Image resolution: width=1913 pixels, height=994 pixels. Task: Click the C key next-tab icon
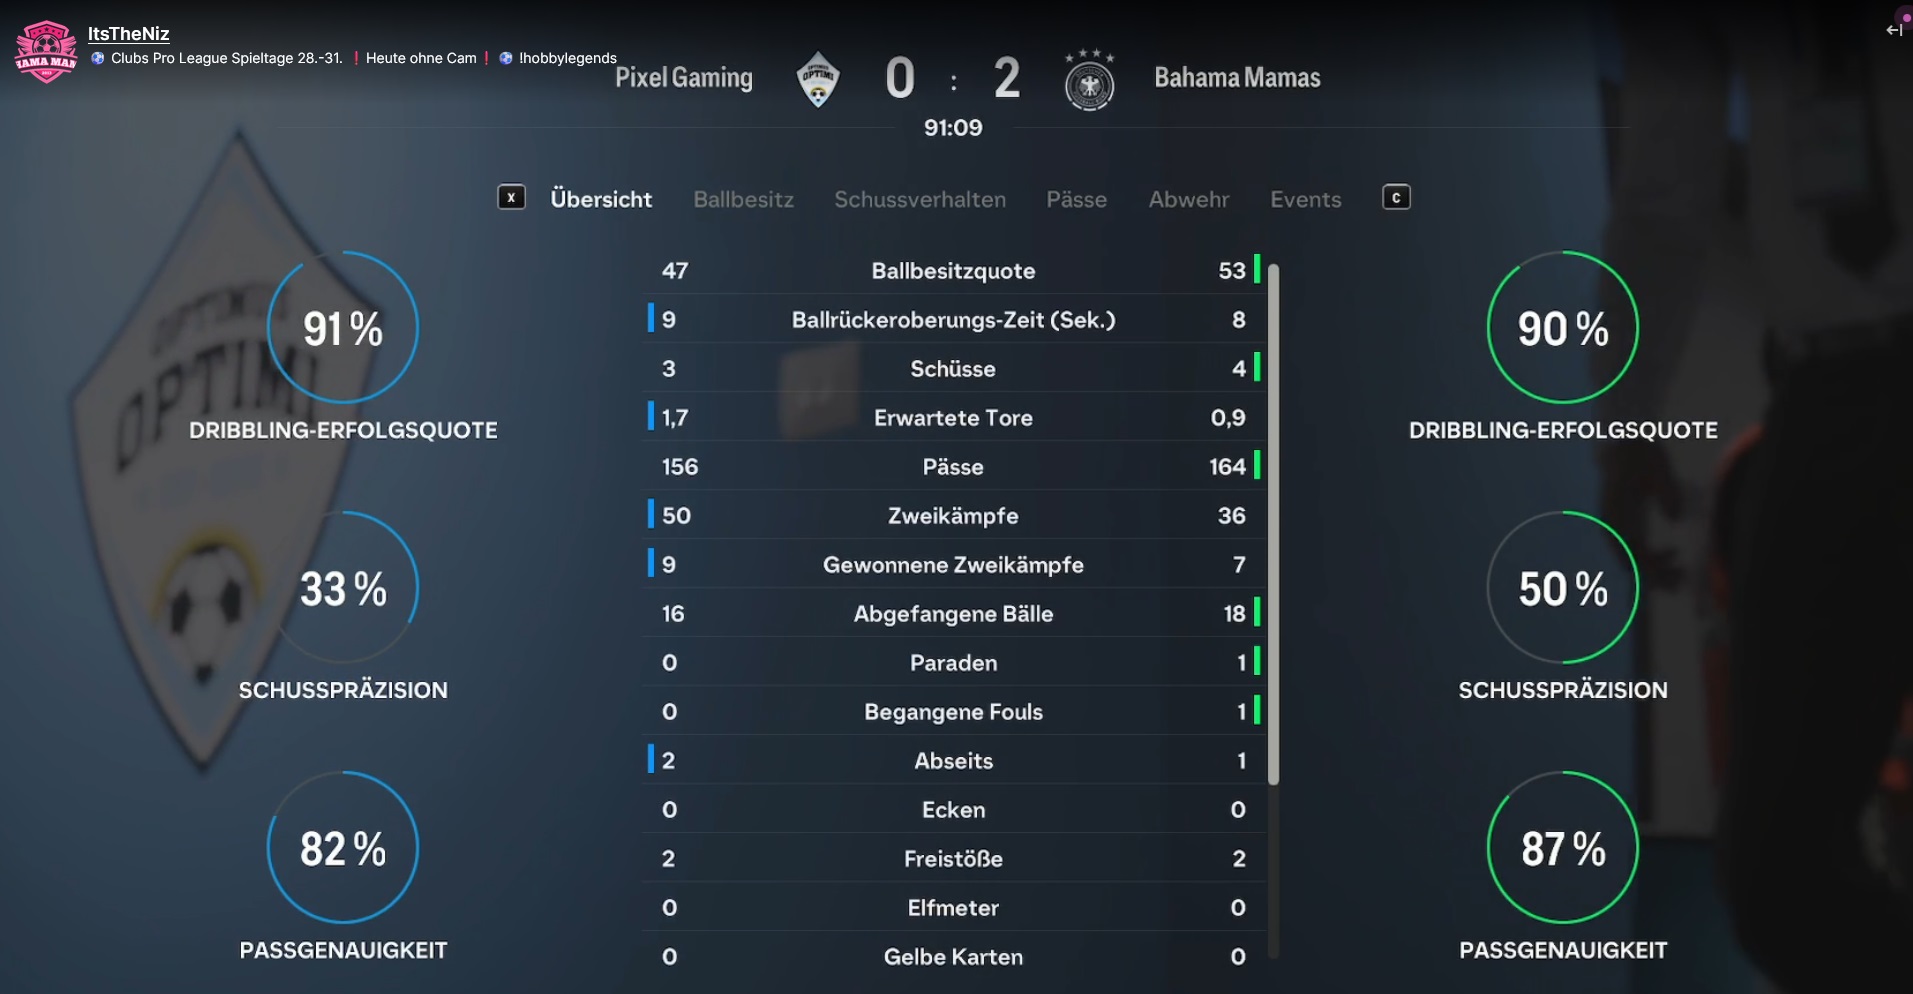(x=1396, y=197)
